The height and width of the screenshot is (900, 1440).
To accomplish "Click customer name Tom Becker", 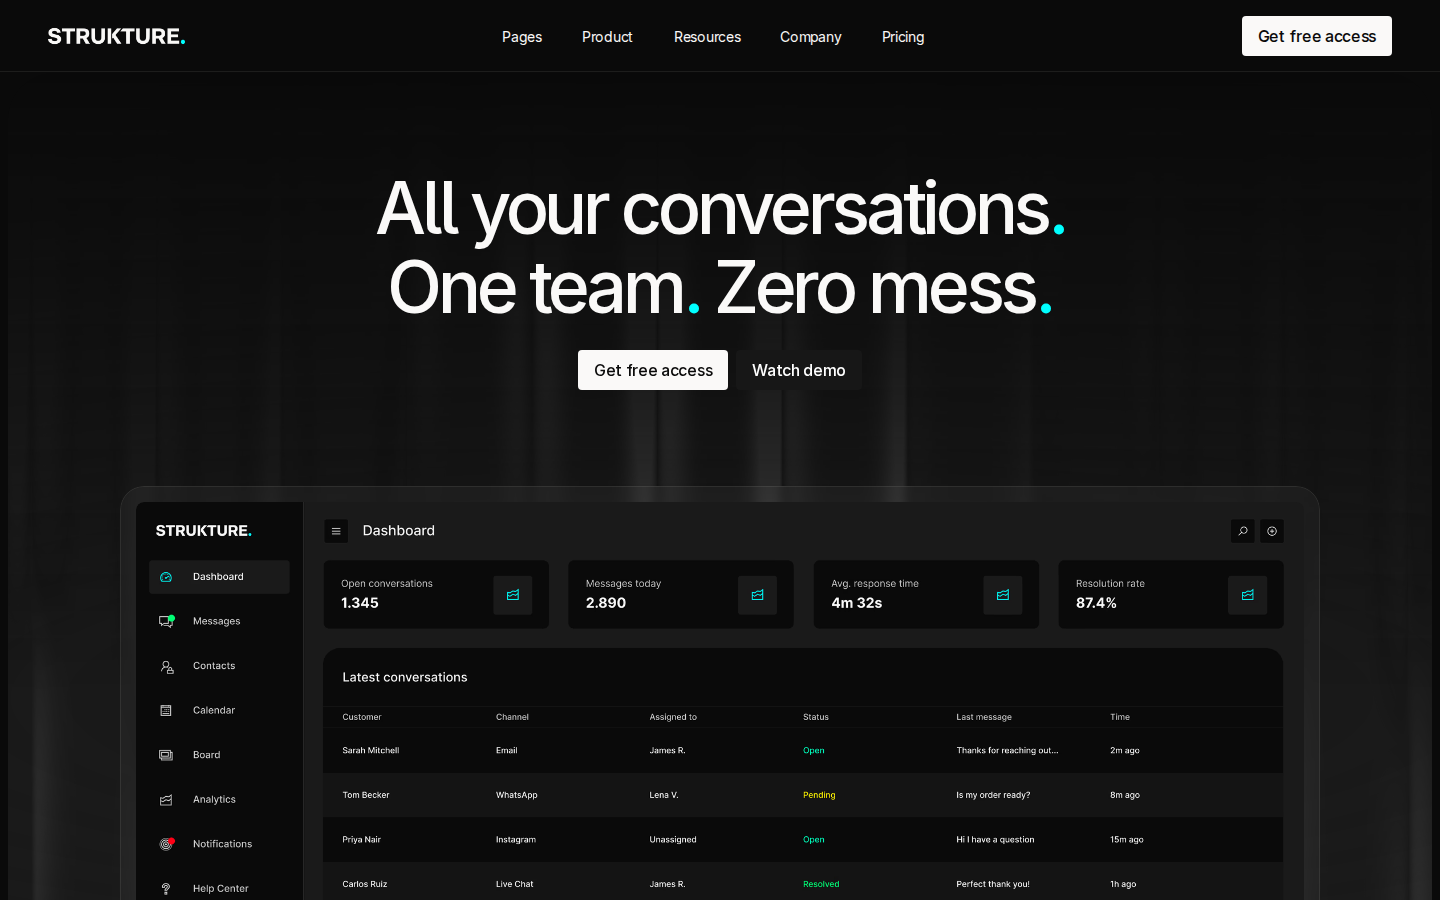I will pos(366,795).
